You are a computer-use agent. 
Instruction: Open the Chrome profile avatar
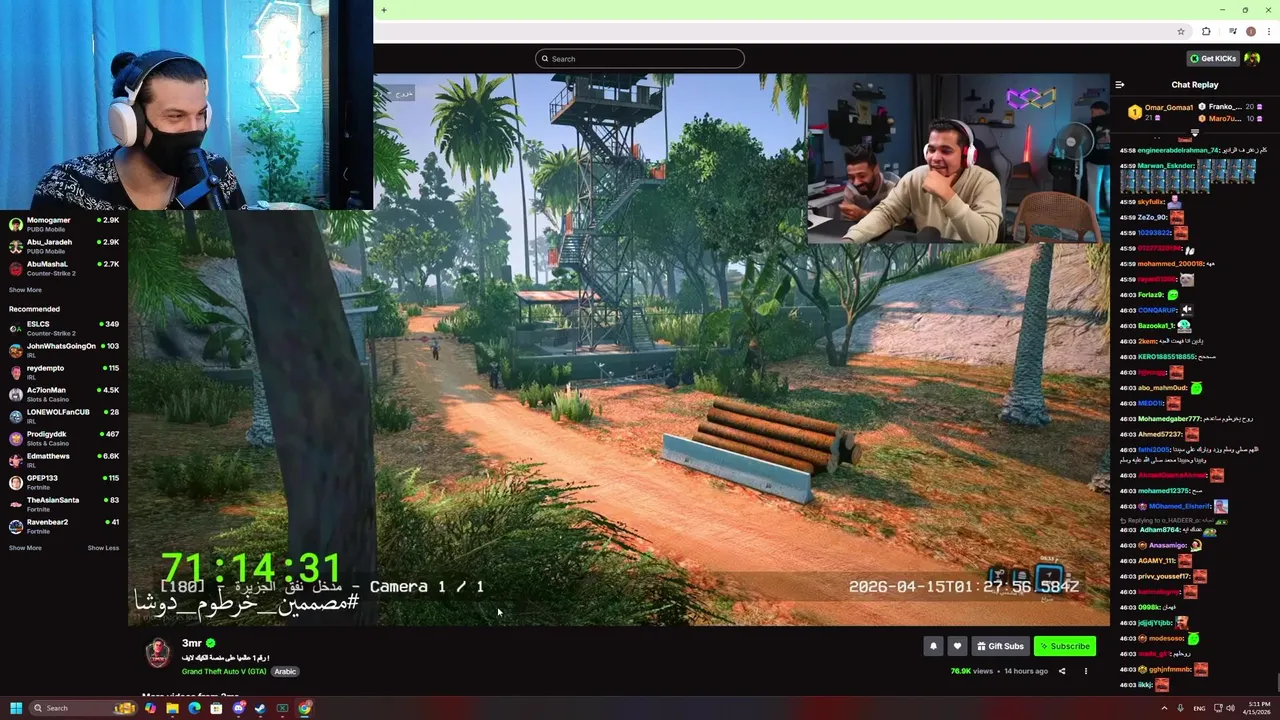pyautogui.click(x=1250, y=31)
